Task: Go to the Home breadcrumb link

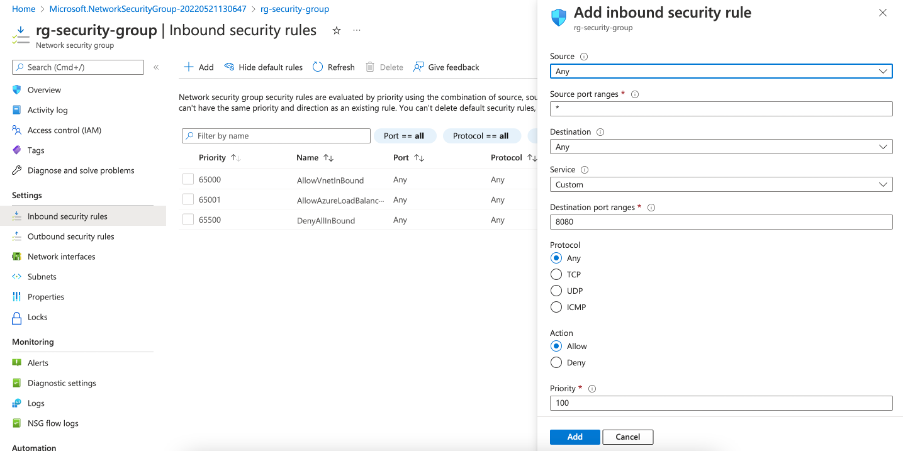Action: pos(24,9)
